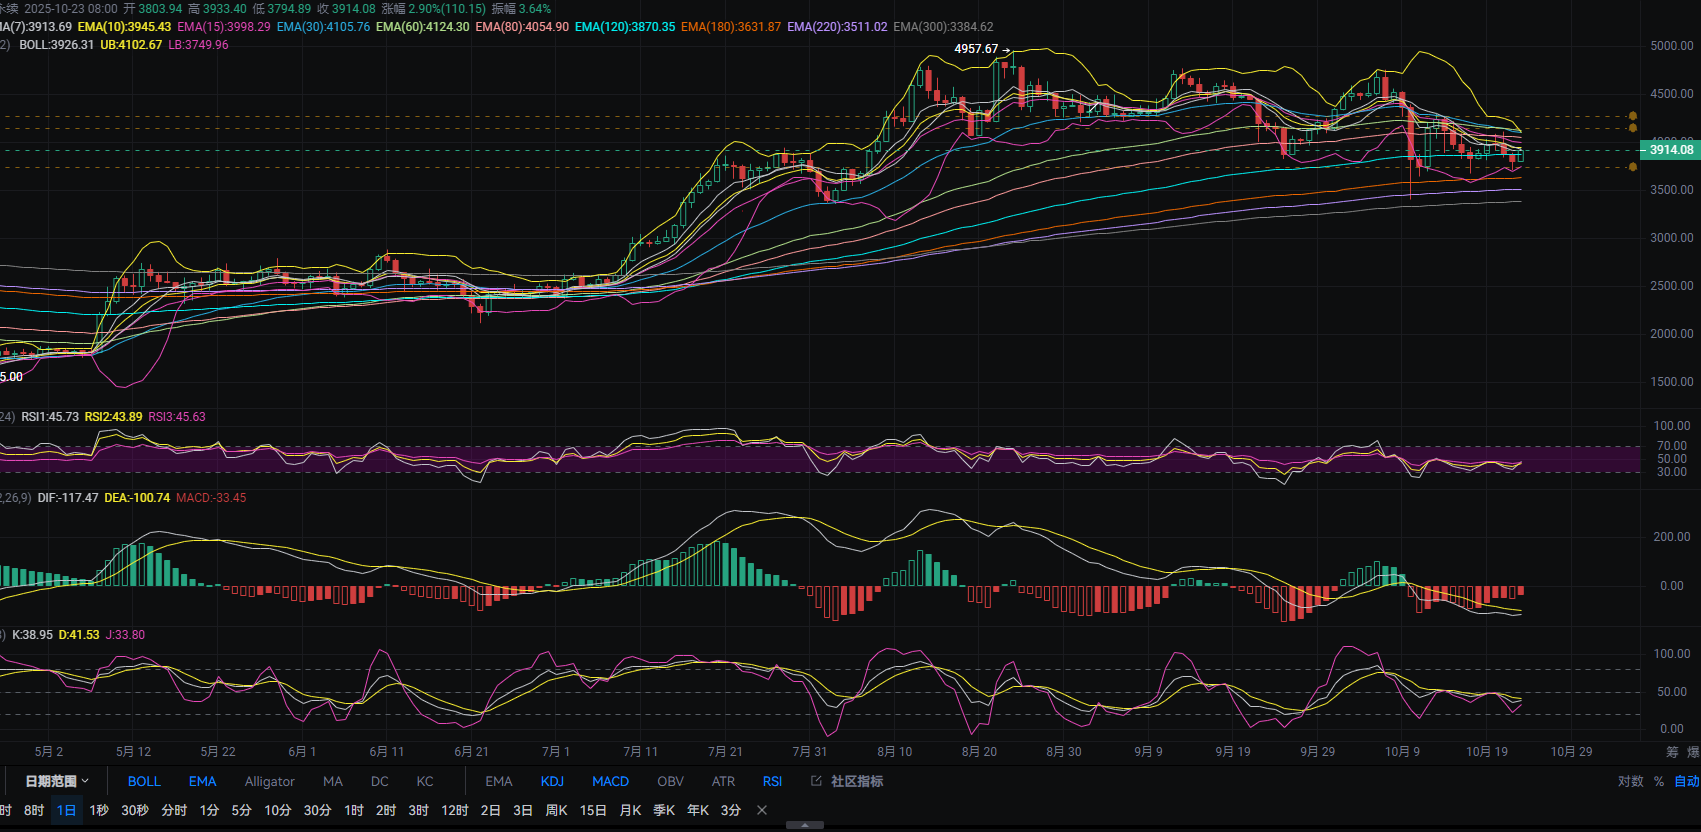Viewport: 1701px width, 832px height.
Task: Click the current price tag 3914.08
Action: (x=1670, y=150)
